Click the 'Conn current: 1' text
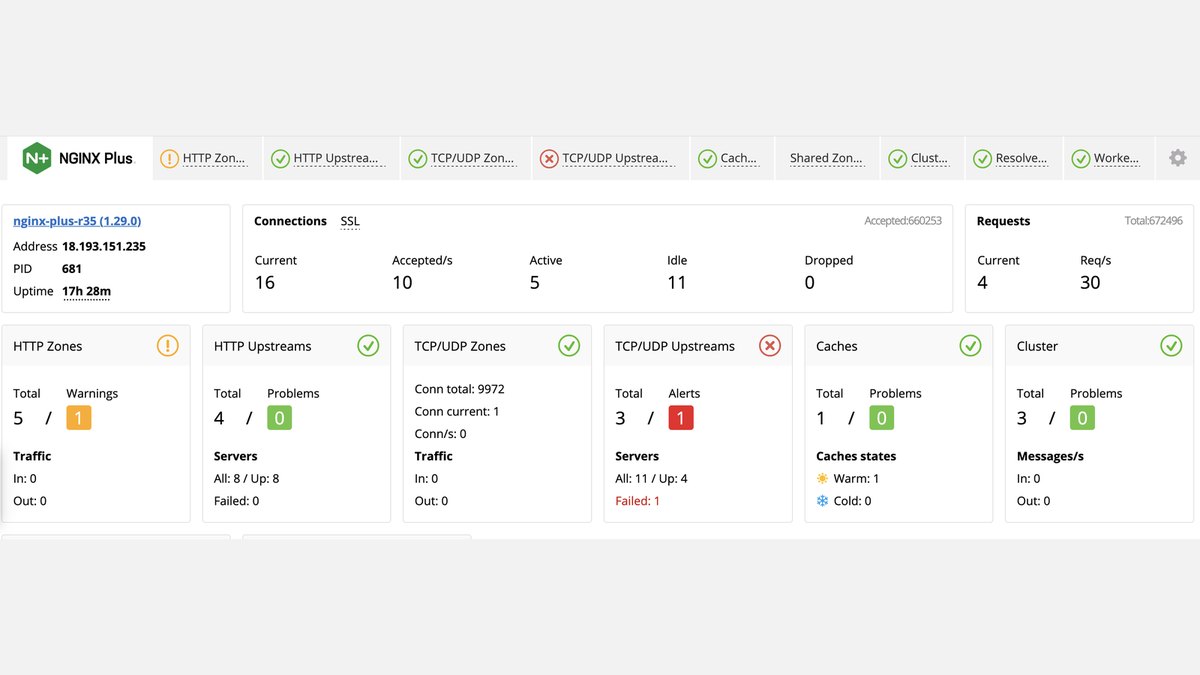The height and width of the screenshot is (675, 1200). (x=457, y=411)
